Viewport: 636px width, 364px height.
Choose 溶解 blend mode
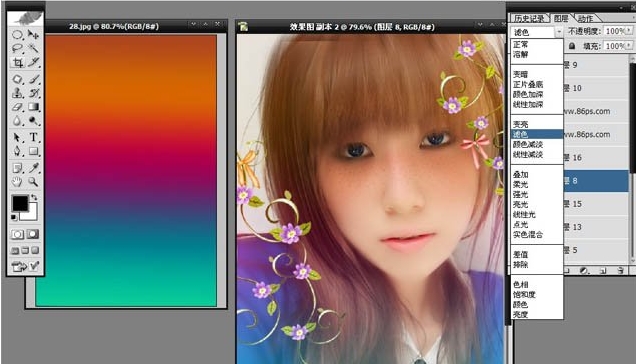pyautogui.click(x=537, y=54)
